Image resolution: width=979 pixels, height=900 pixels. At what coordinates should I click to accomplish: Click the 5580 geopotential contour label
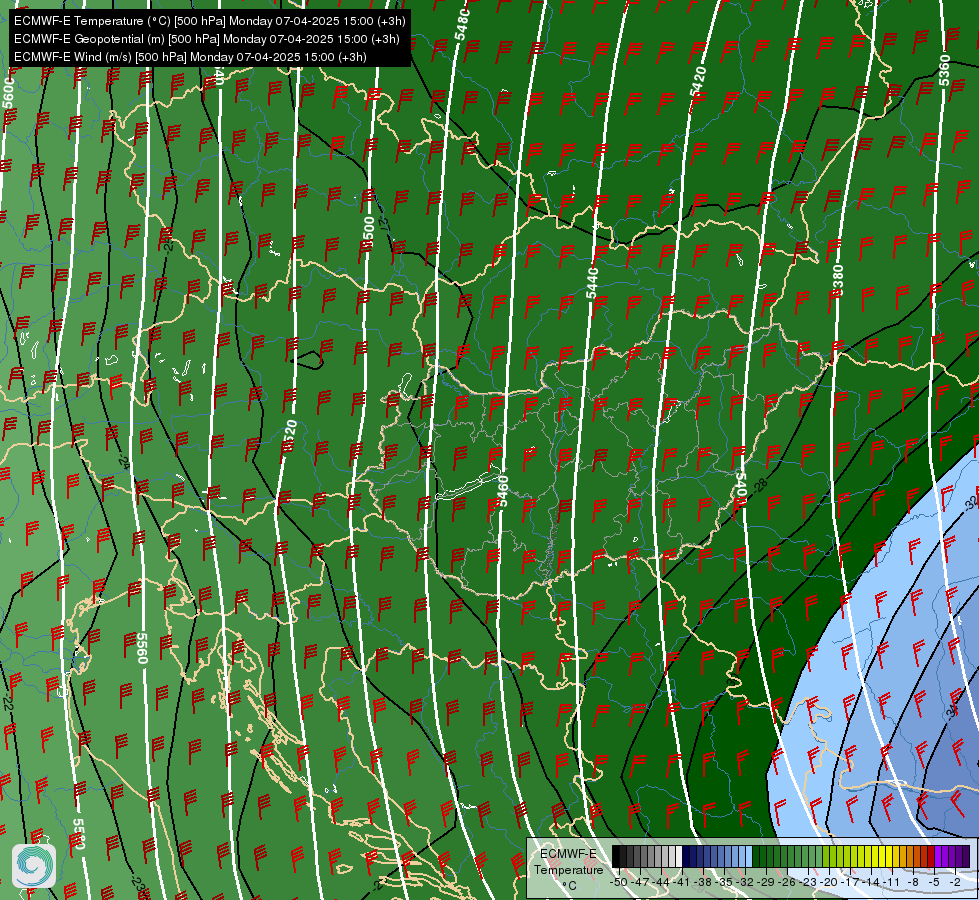78,834
